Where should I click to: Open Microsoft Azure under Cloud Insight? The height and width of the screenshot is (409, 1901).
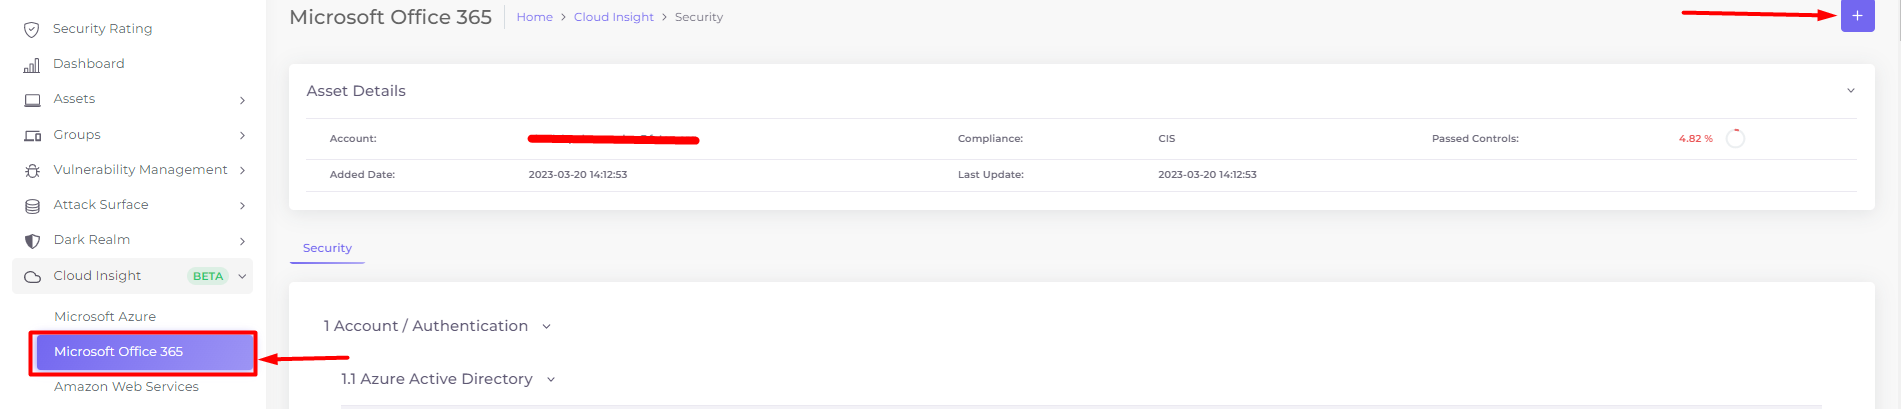tap(105, 317)
